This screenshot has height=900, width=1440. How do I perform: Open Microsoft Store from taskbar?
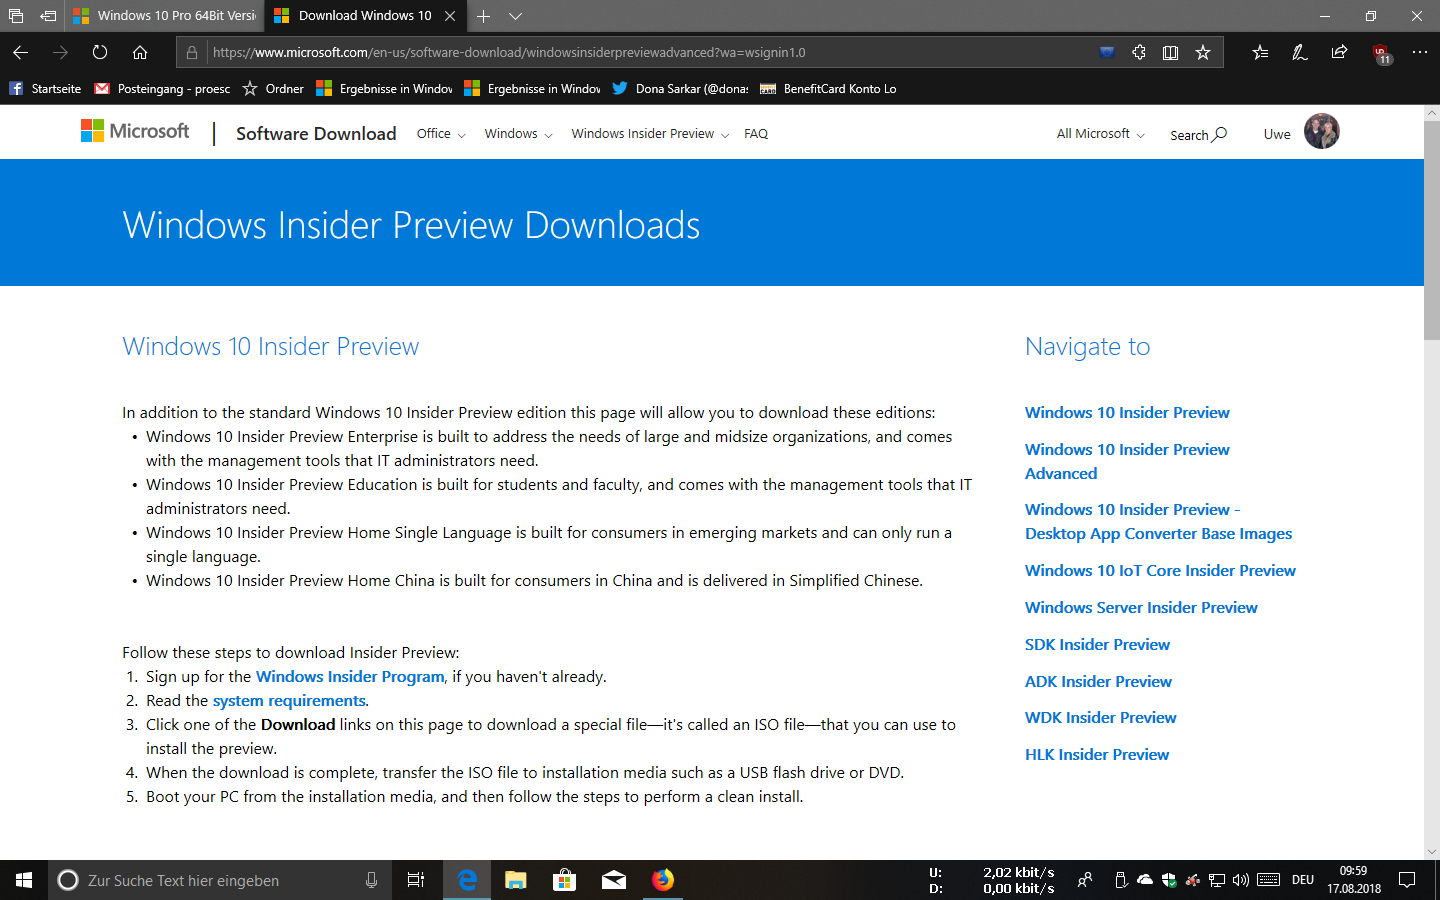pos(564,880)
